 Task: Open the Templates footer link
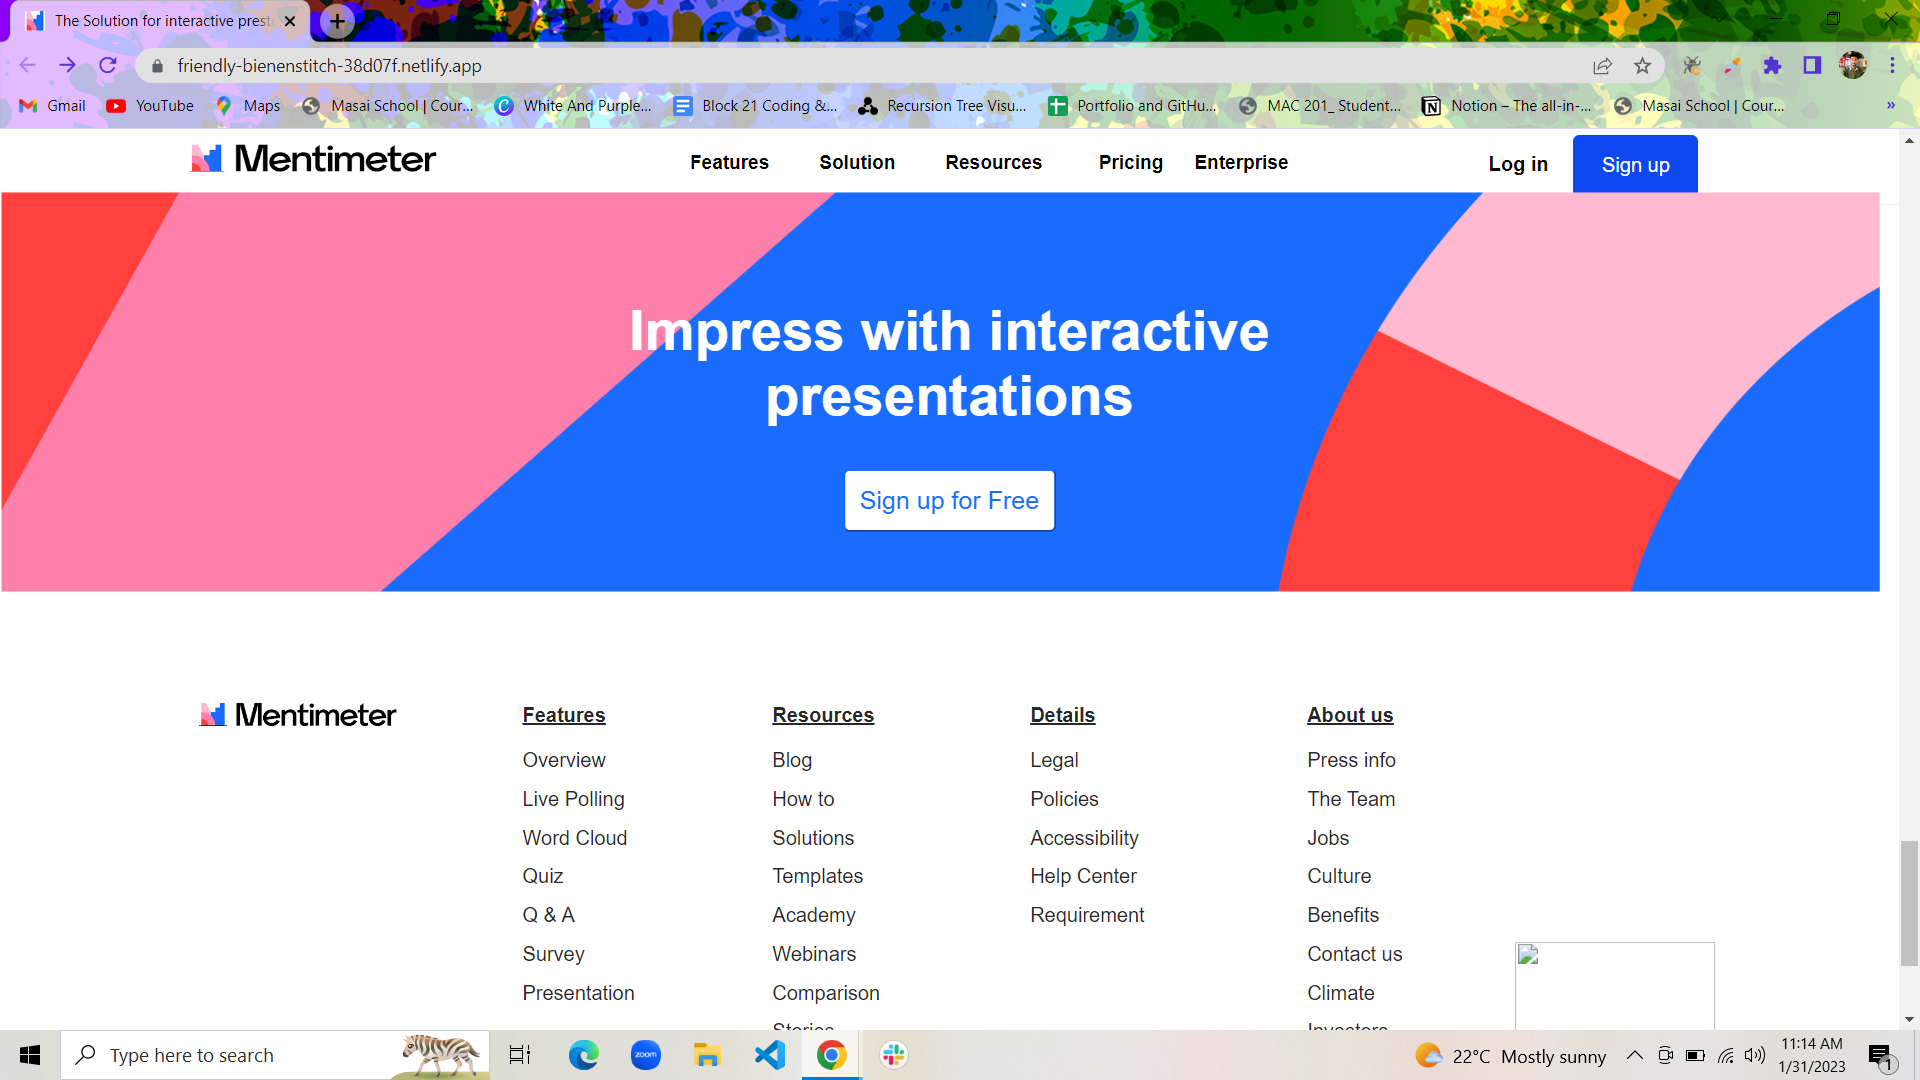coord(817,876)
